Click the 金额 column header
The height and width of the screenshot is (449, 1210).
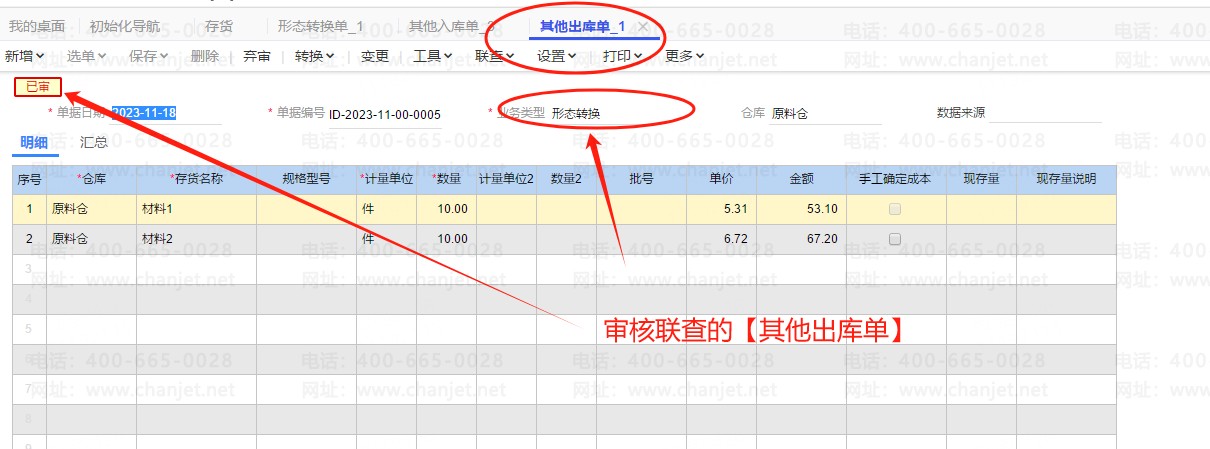[x=801, y=179]
